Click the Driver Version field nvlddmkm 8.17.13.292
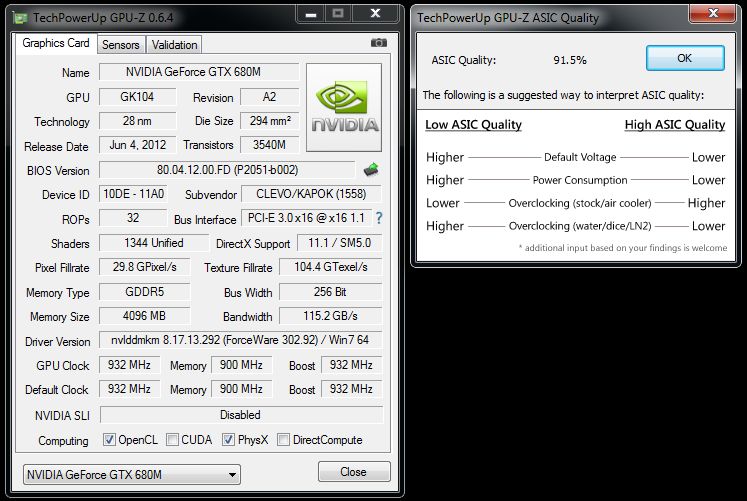This screenshot has height=501, width=747. pos(241,340)
